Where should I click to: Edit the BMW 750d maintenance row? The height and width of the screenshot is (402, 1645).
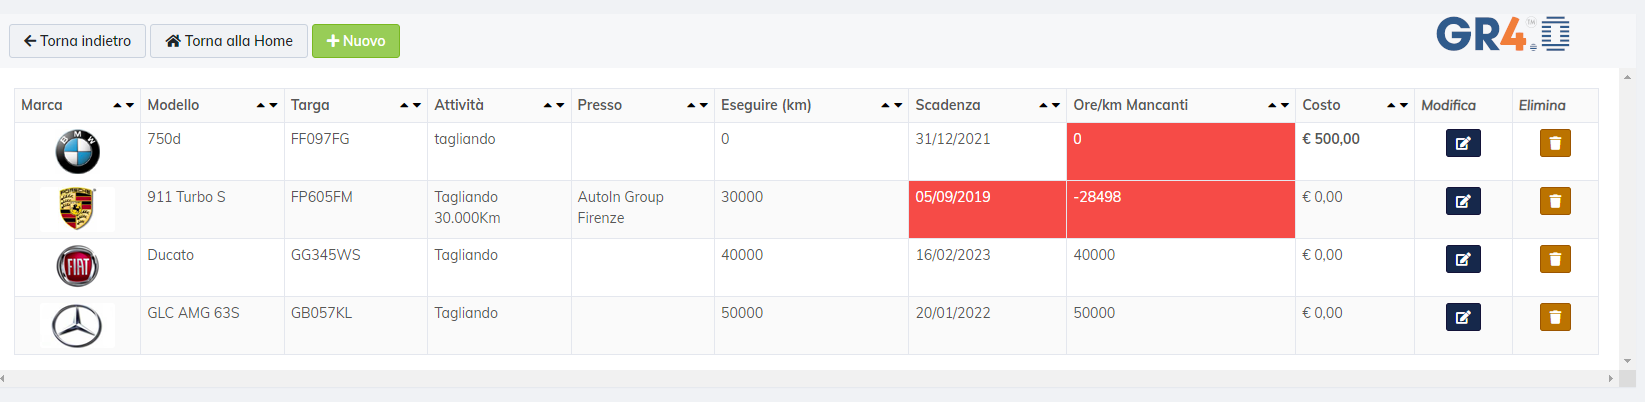(x=1463, y=143)
